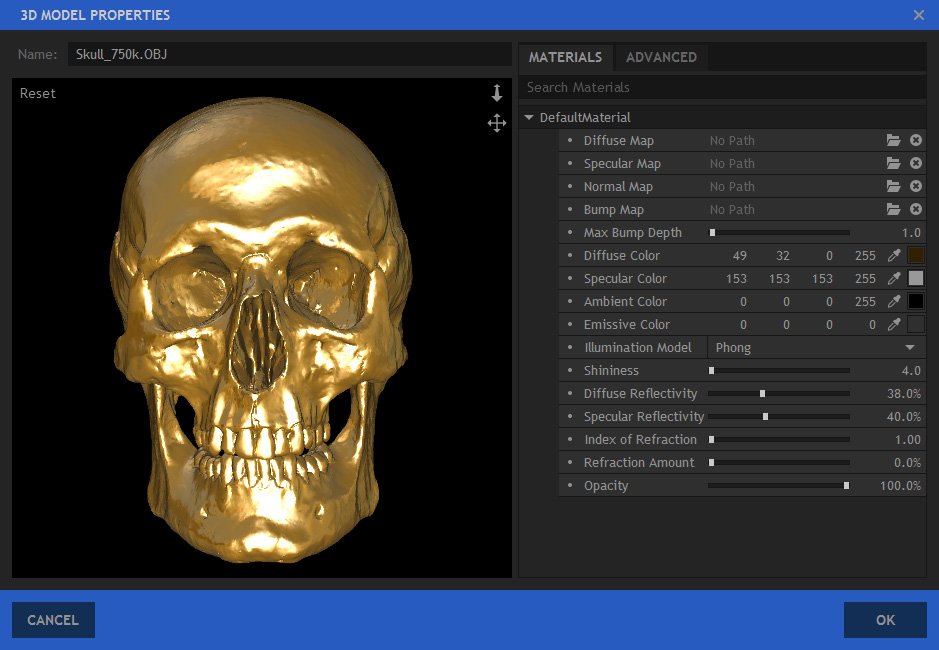Remove the Bump Map path
Image resolution: width=939 pixels, height=650 pixels.
pos(915,210)
